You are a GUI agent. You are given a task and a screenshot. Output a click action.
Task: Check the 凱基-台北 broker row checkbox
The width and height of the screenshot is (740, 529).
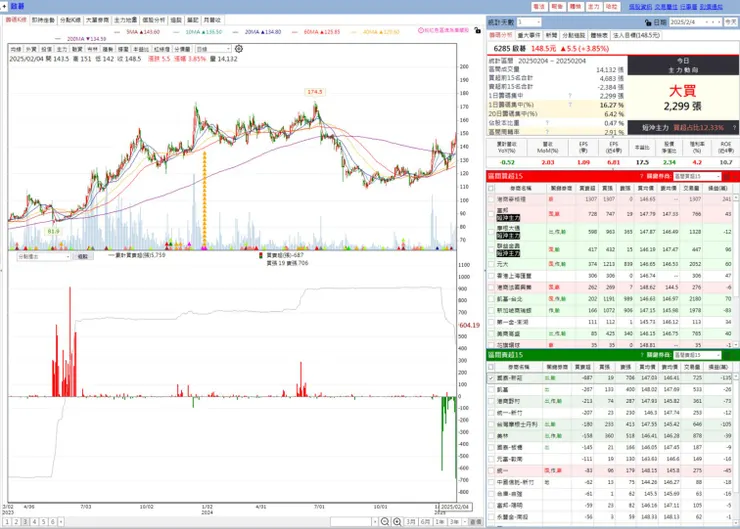491,299
